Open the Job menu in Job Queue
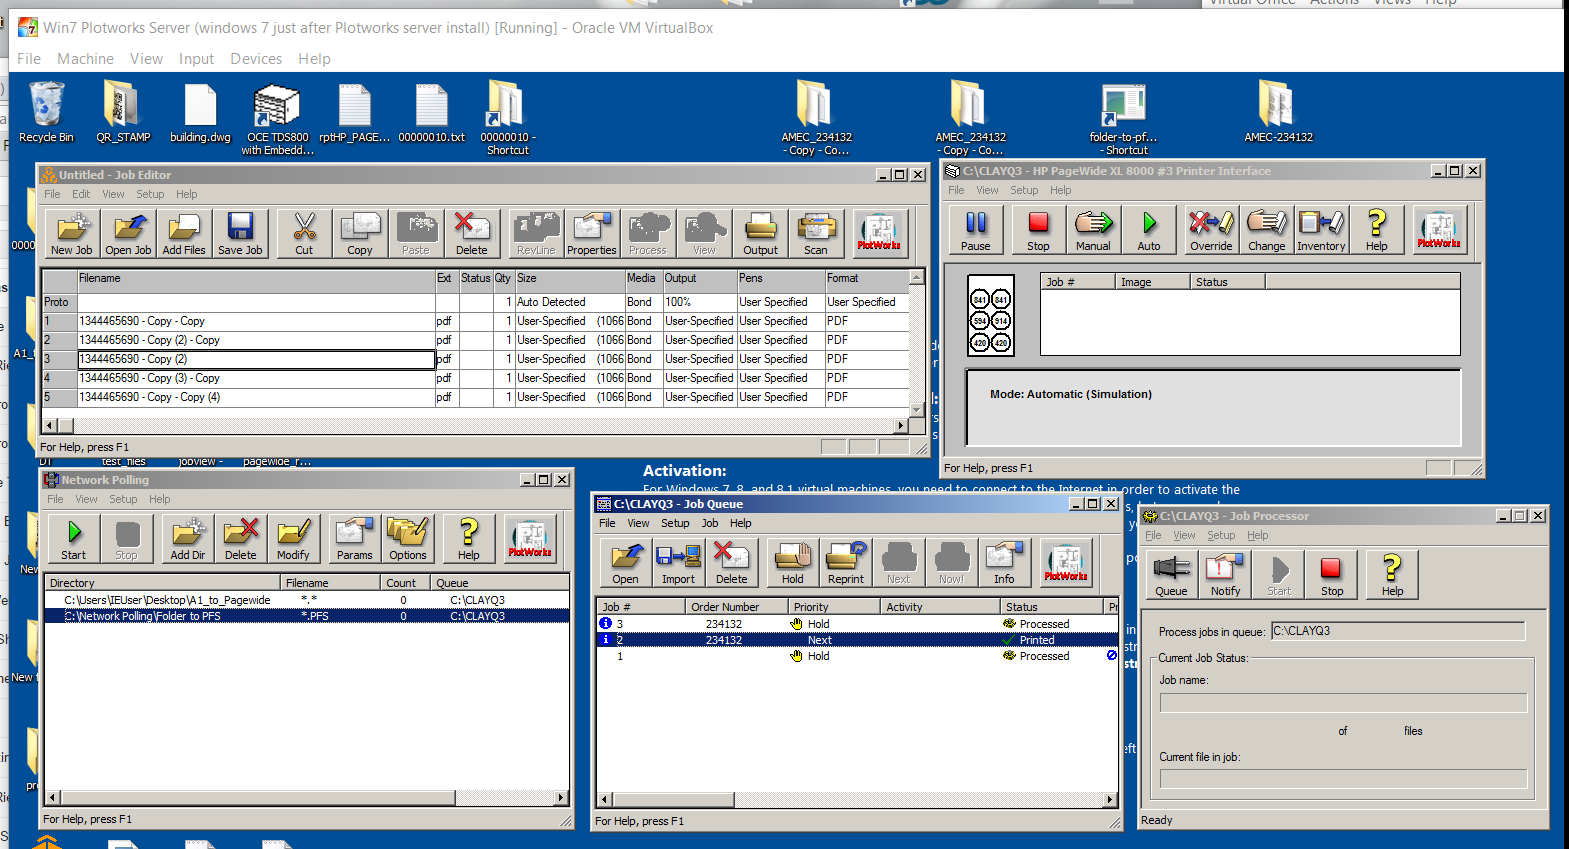 pyautogui.click(x=710, y=523)
